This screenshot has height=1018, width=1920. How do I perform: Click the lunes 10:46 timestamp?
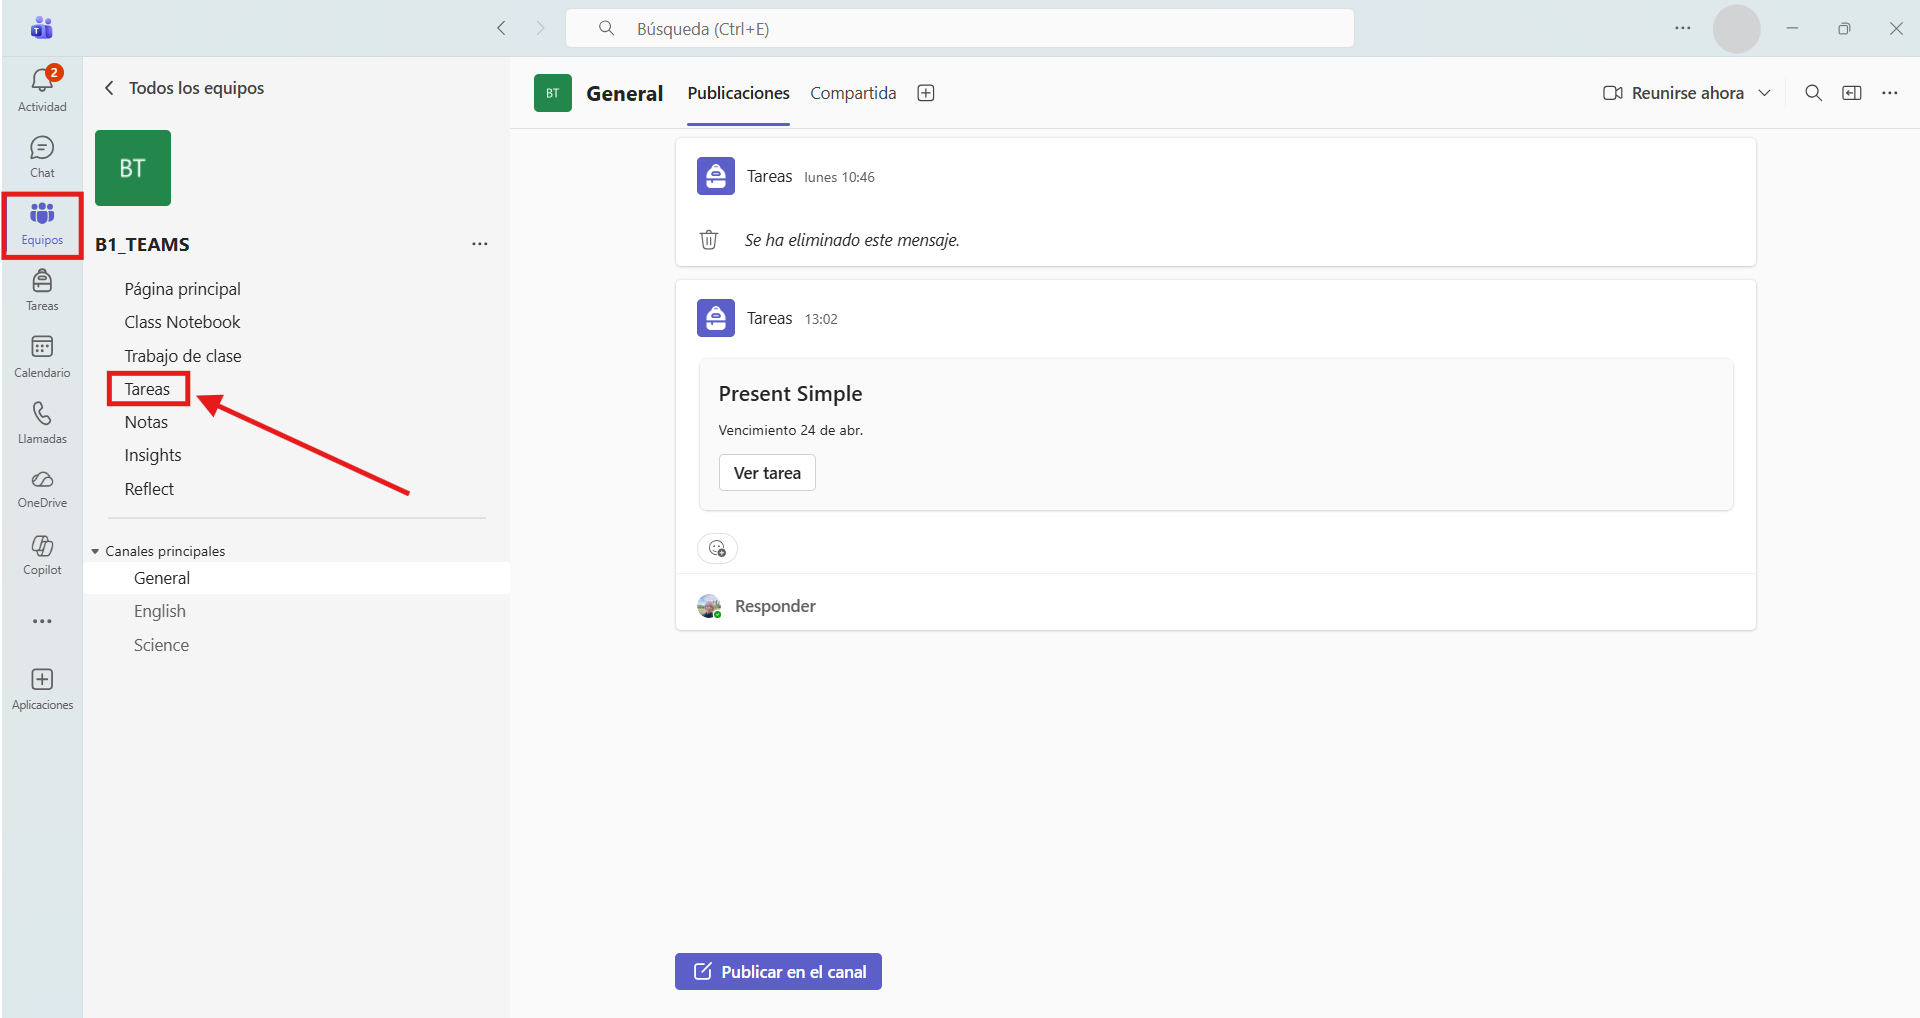coord(839,177)
